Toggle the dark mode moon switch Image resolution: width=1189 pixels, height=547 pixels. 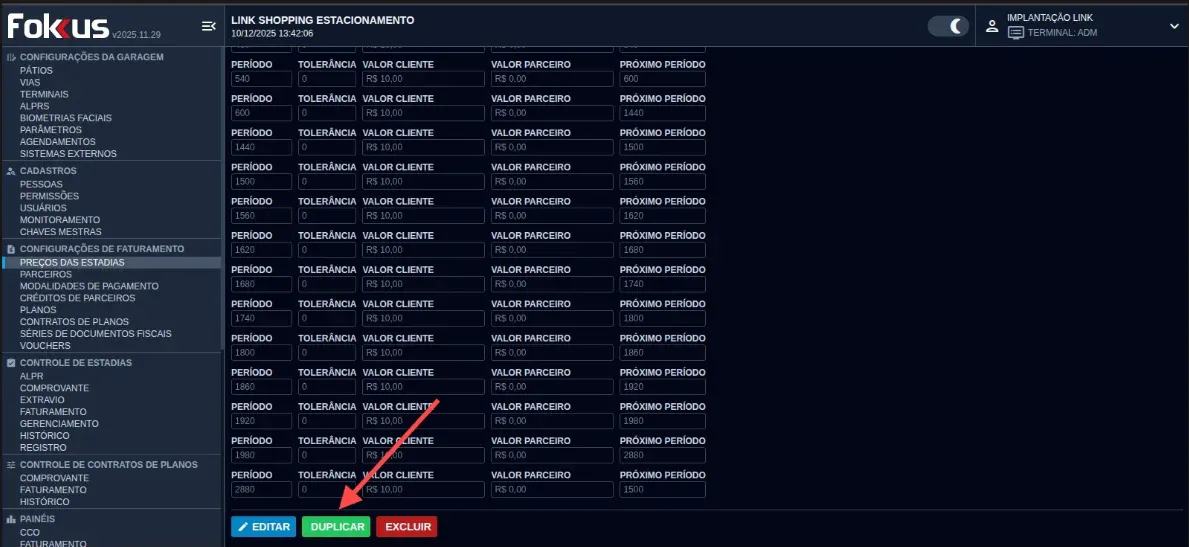point(948,26)
